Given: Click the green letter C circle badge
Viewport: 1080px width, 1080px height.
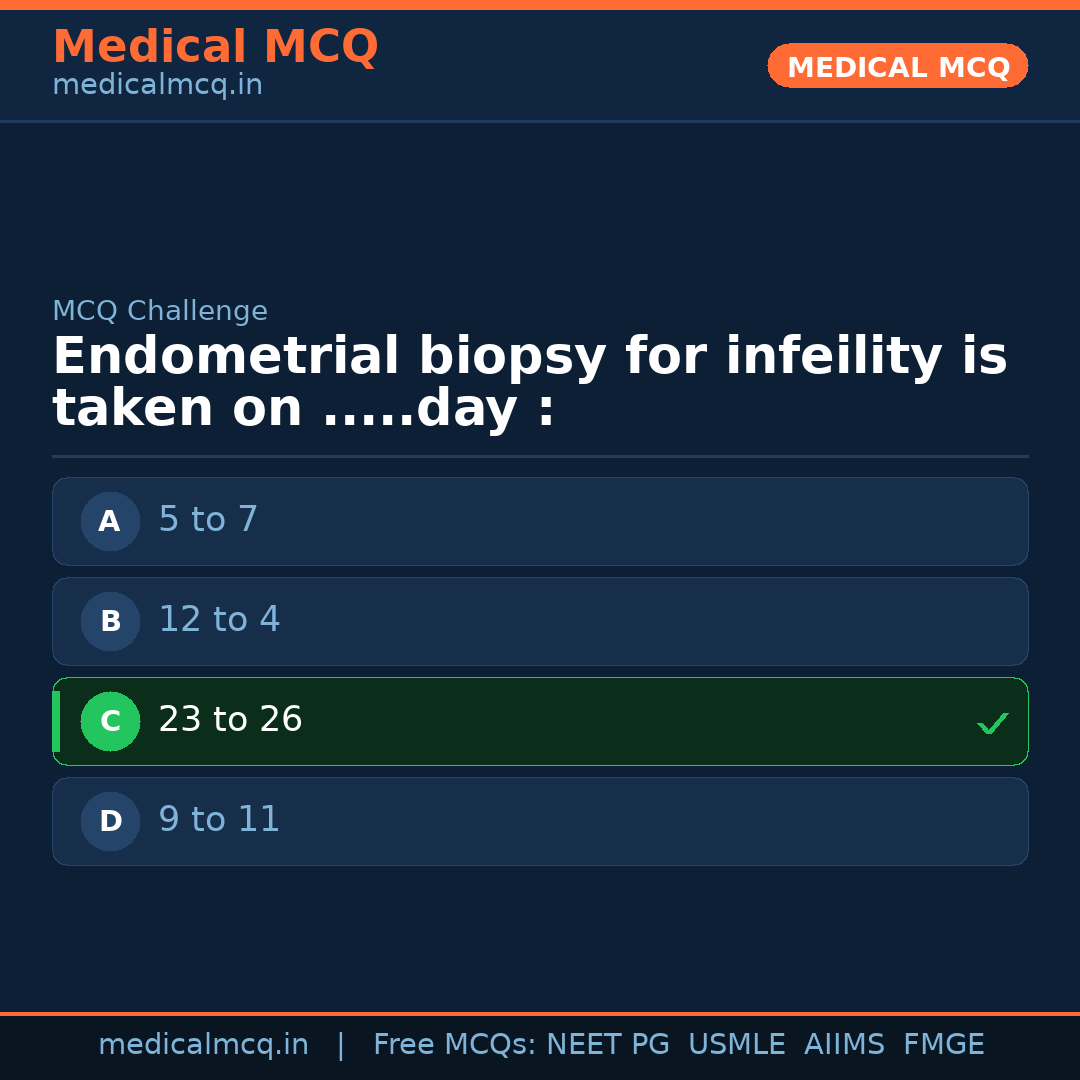Looking at the screenshot, I should click(x=110, y=721).
